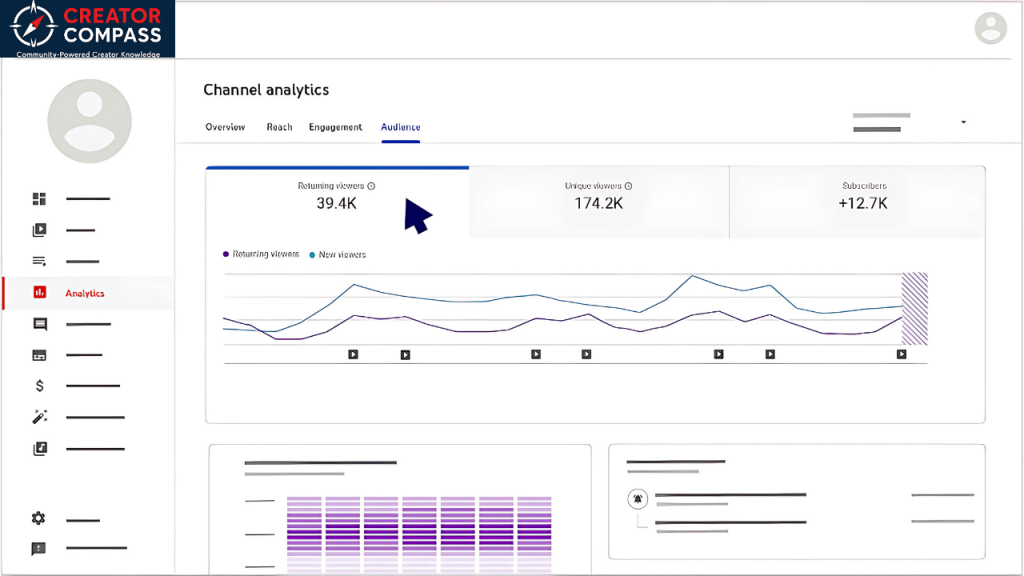Open the Playlists icon in sidebar
The height and width of the screenshot is (576, 1024).
[39, 261]
